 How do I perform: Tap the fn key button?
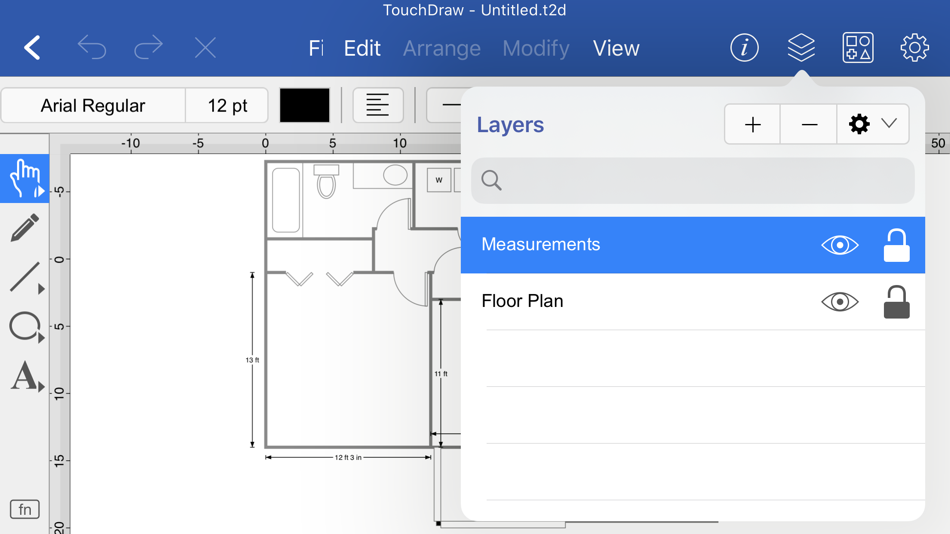25,509
